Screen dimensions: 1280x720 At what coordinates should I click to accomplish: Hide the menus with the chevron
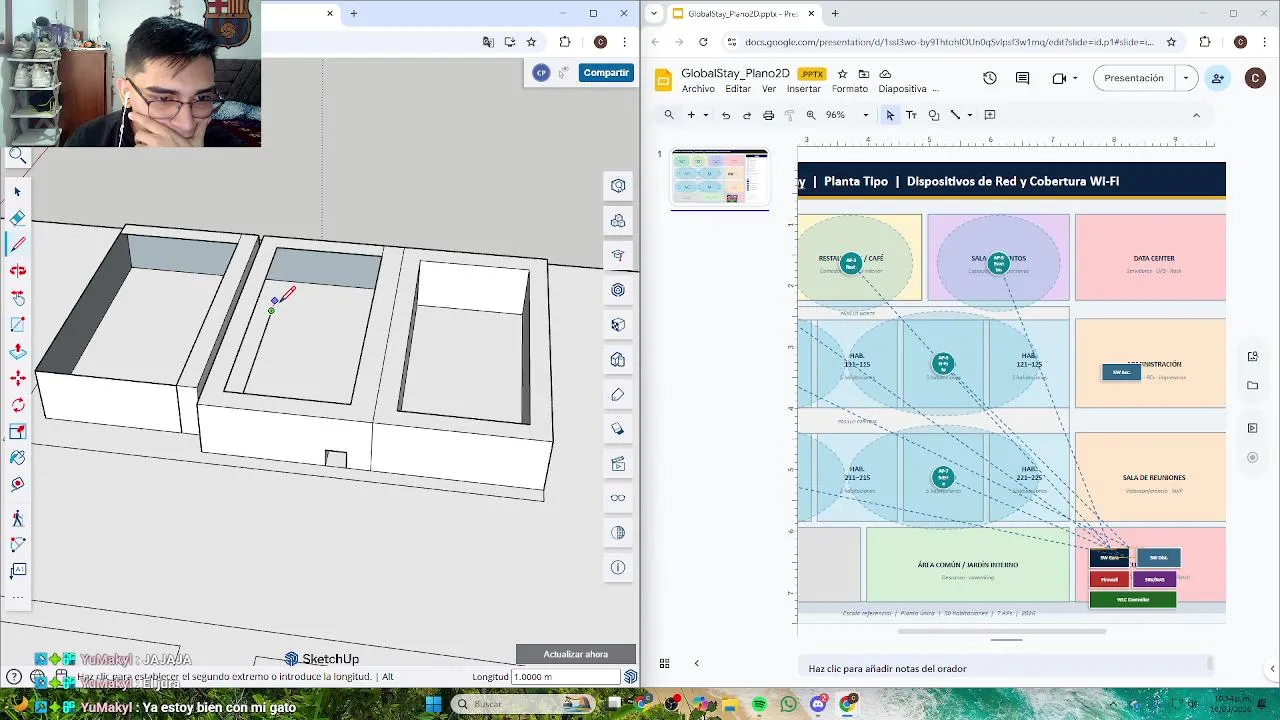(x=1196, y=115)
